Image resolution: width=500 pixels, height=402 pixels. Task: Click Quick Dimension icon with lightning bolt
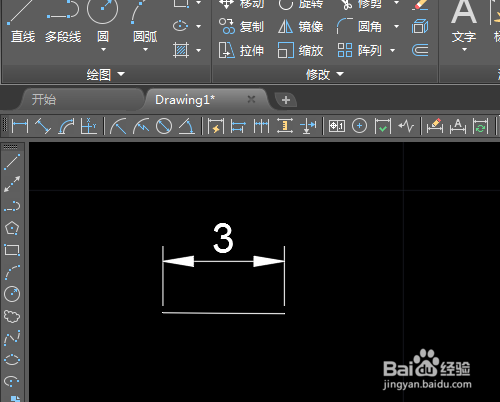[215, 127]
